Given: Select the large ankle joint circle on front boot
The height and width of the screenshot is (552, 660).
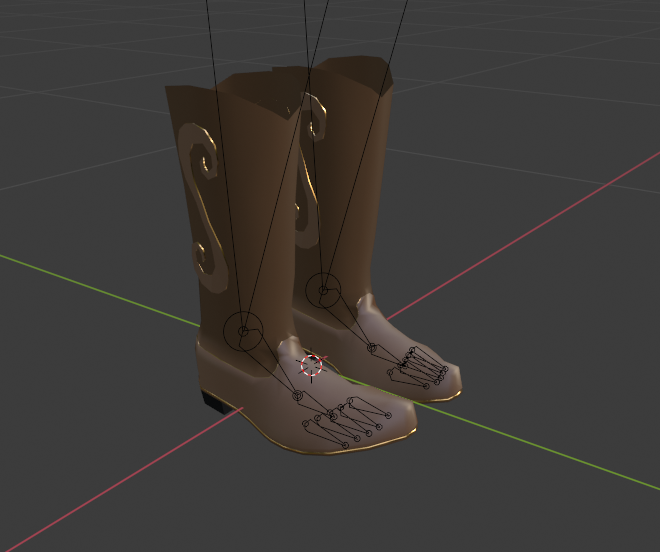Looking at the screenshot, I should coord(243,331).
